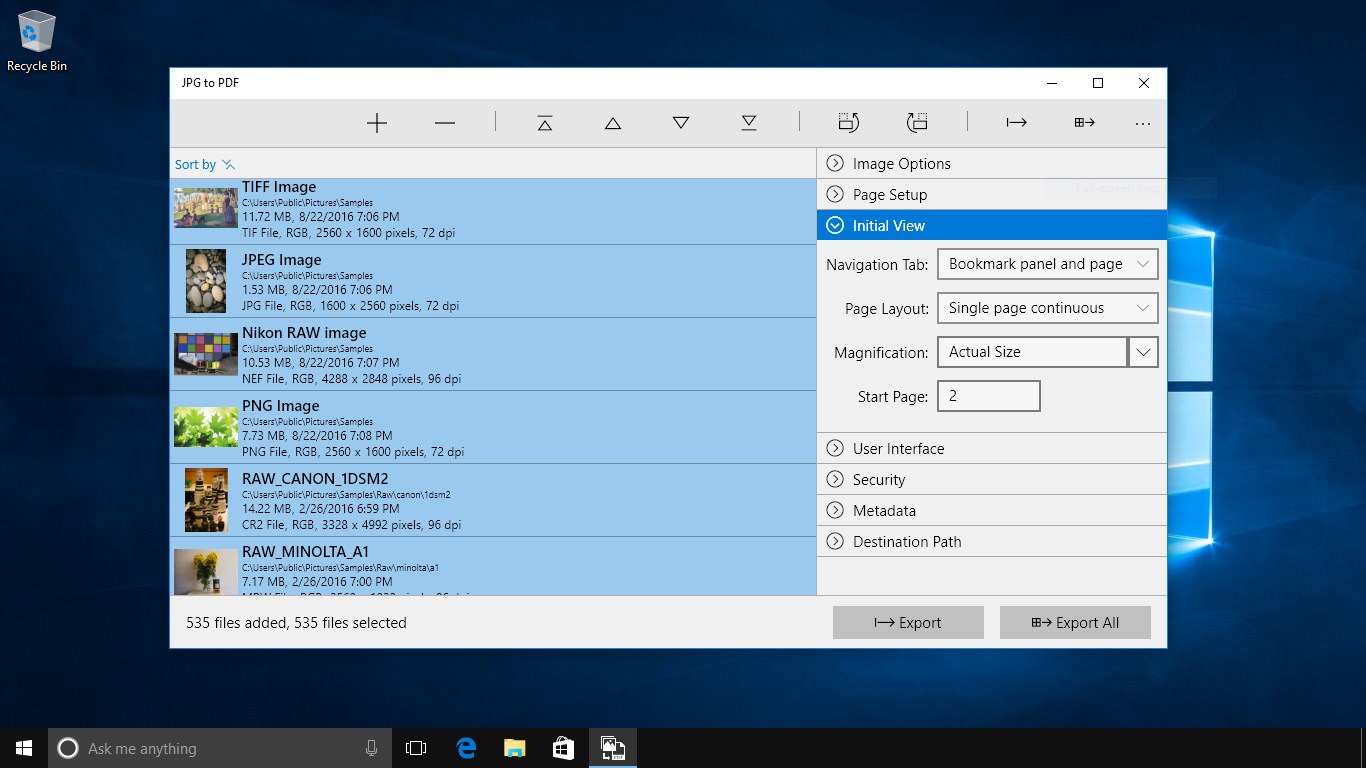Click the plus icon to add files

(377, 123)
